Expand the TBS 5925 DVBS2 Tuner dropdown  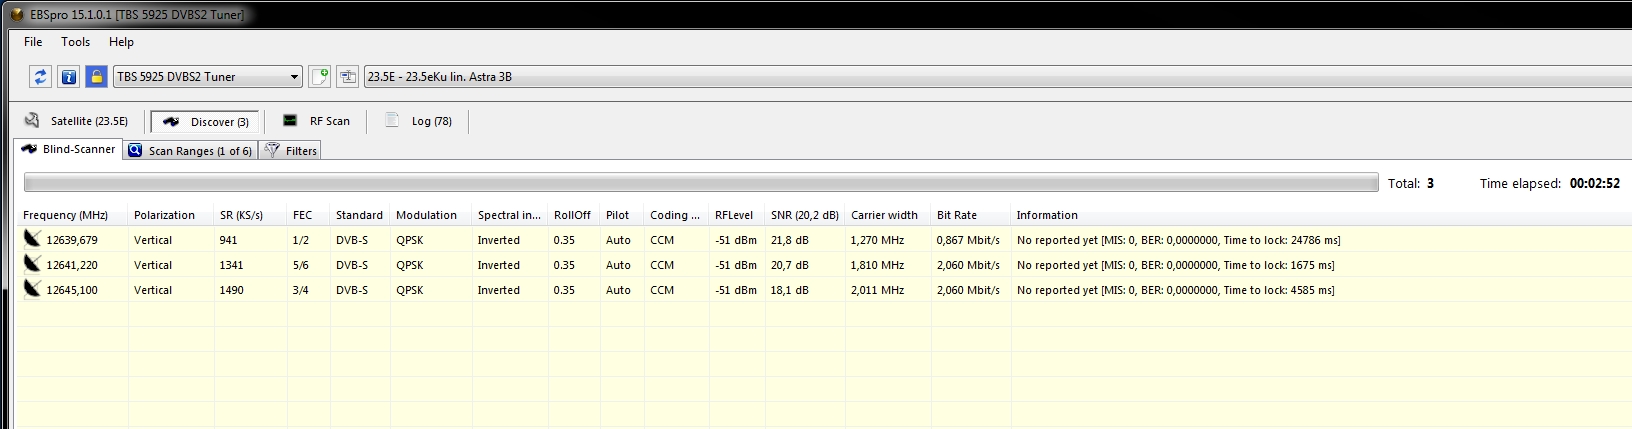tap(294, 77)
